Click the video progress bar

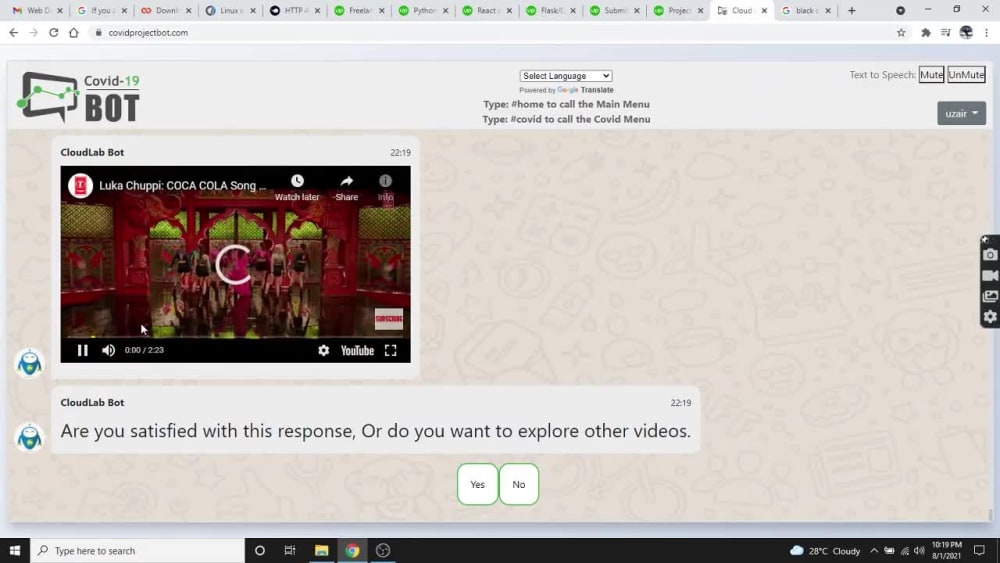(x=235, y=337)
